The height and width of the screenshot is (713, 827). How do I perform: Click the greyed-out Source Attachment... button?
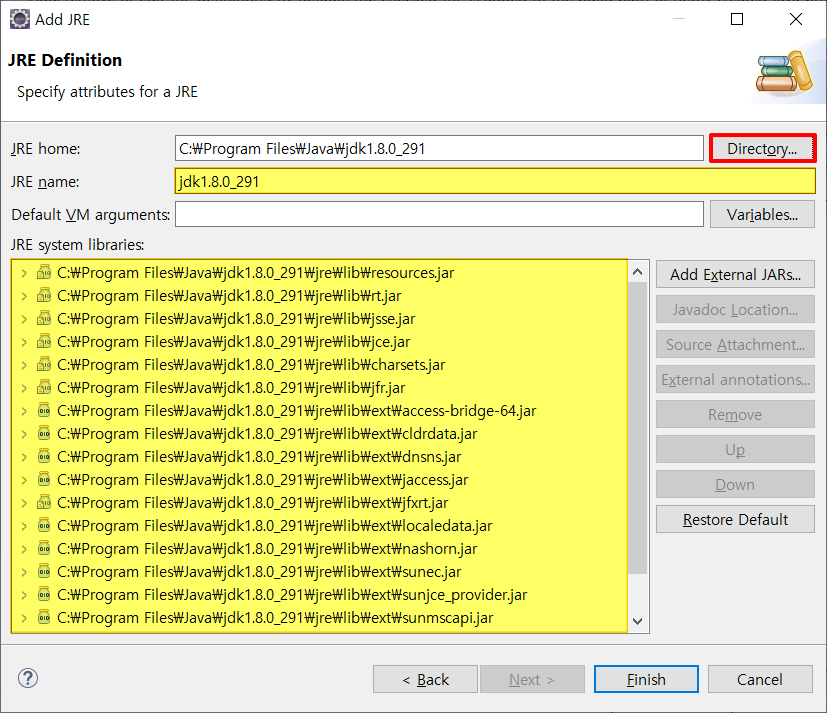735,344
